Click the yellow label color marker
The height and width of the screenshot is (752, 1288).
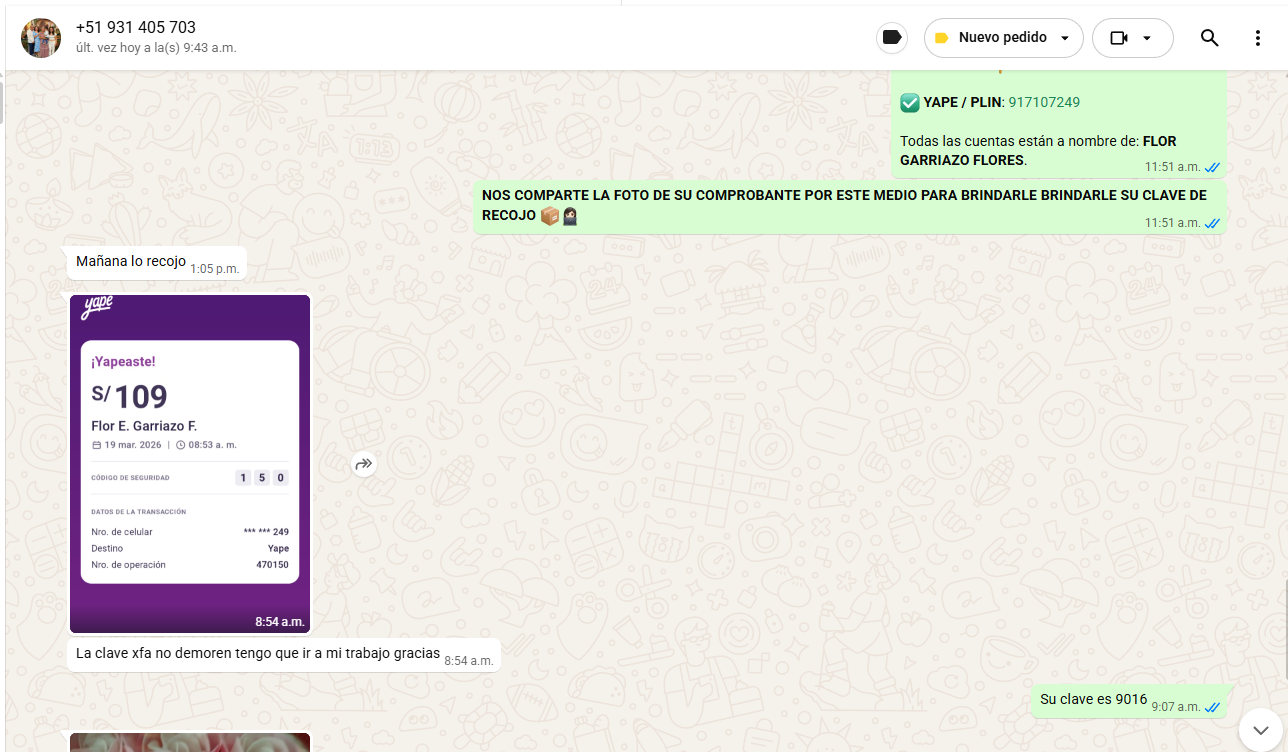941,38
